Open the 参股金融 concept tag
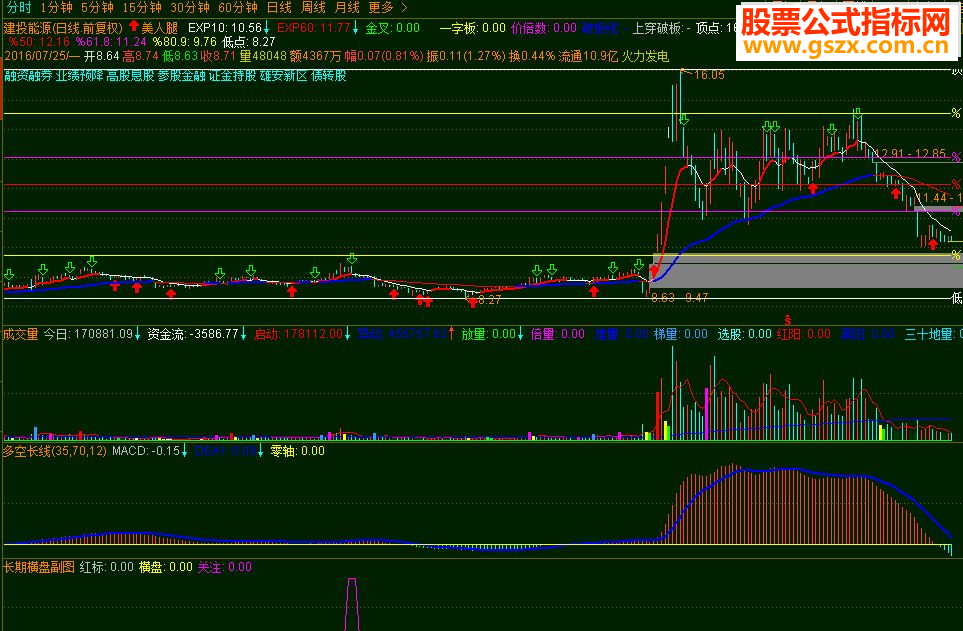The width and height of the screenshot is (963, 631). point(181,76)
